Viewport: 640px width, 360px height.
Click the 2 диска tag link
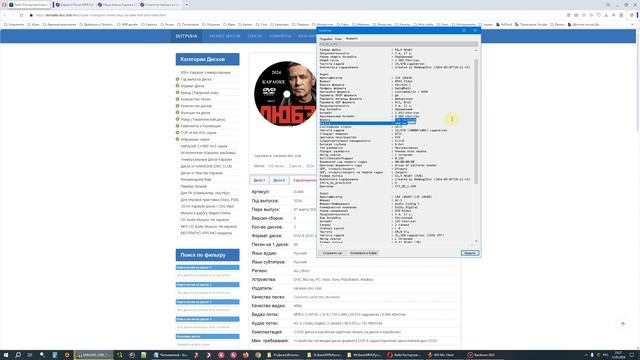(295, 166)
